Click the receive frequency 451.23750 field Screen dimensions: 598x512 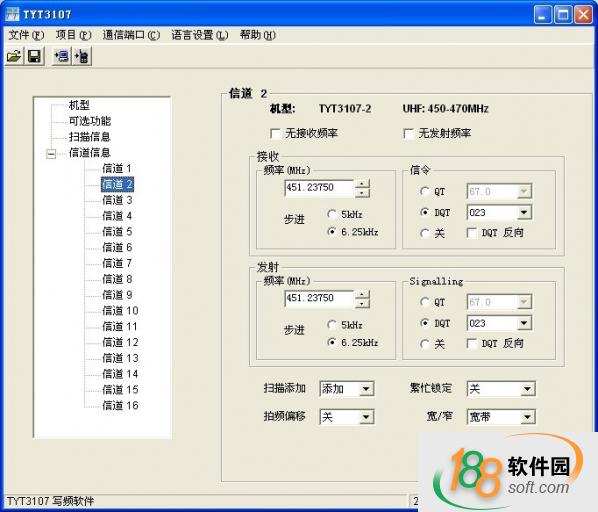click(x=319, y=188)
